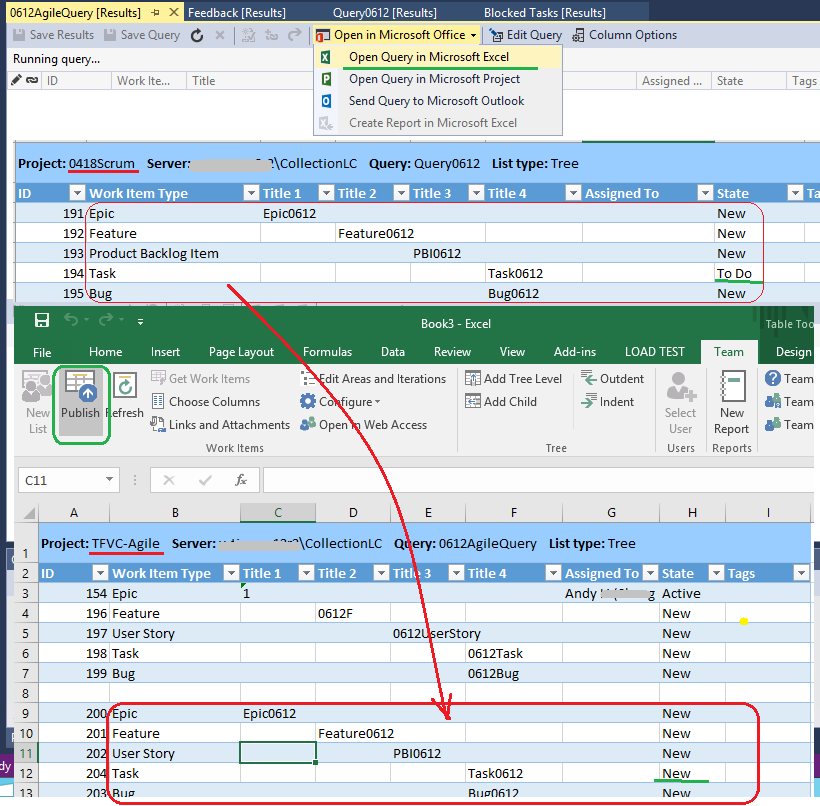
Task: Select column C header
Action: (278, 513)
